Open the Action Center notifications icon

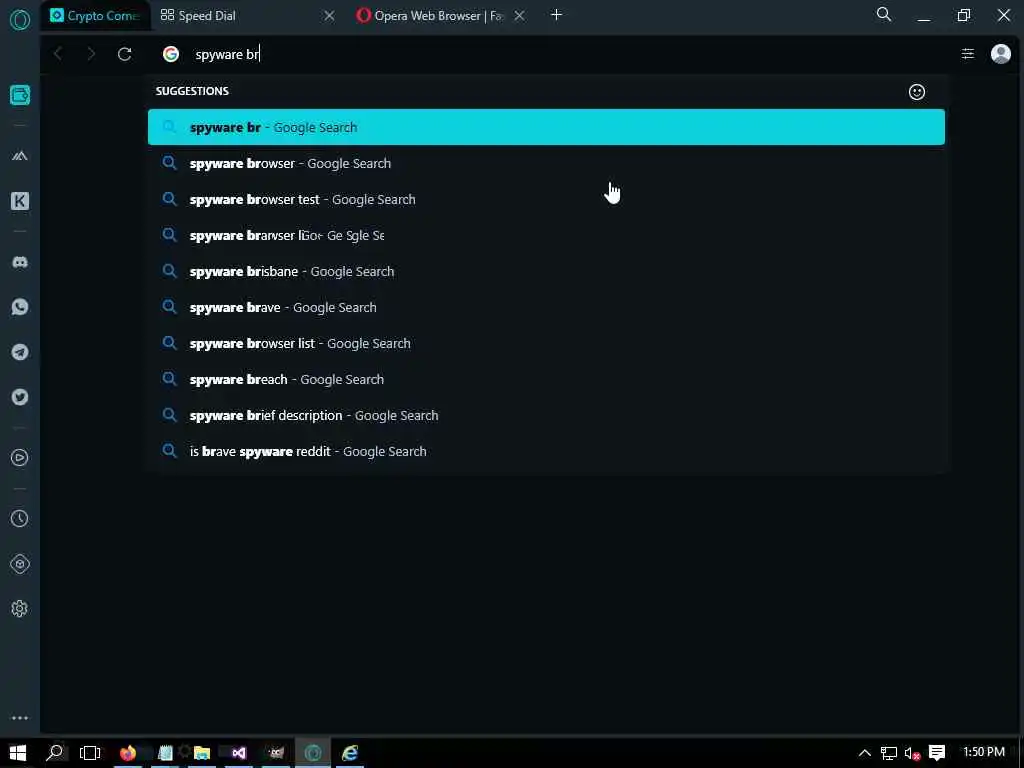tap(937, 753)
